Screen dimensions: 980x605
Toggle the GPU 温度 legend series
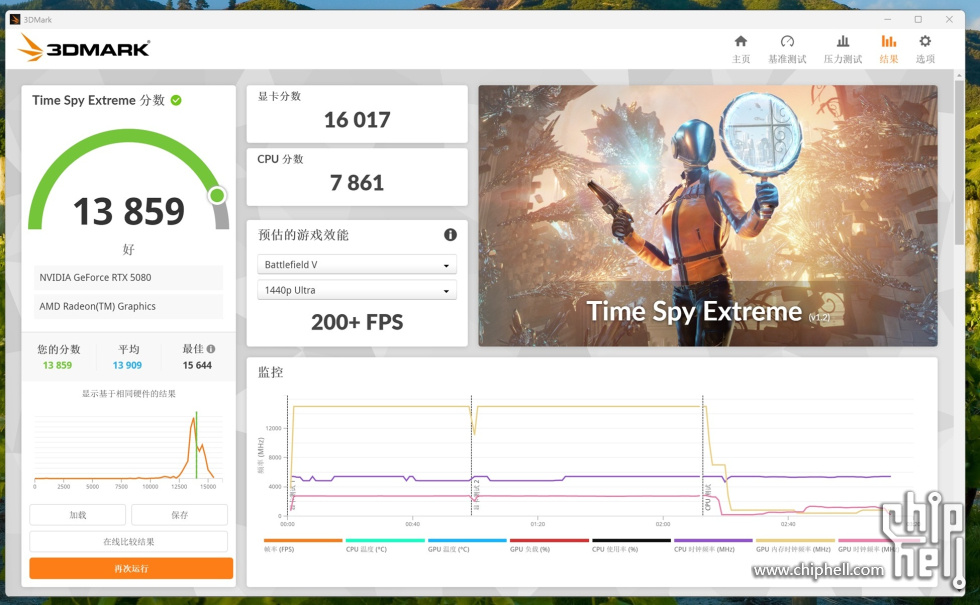pos(467,545)
